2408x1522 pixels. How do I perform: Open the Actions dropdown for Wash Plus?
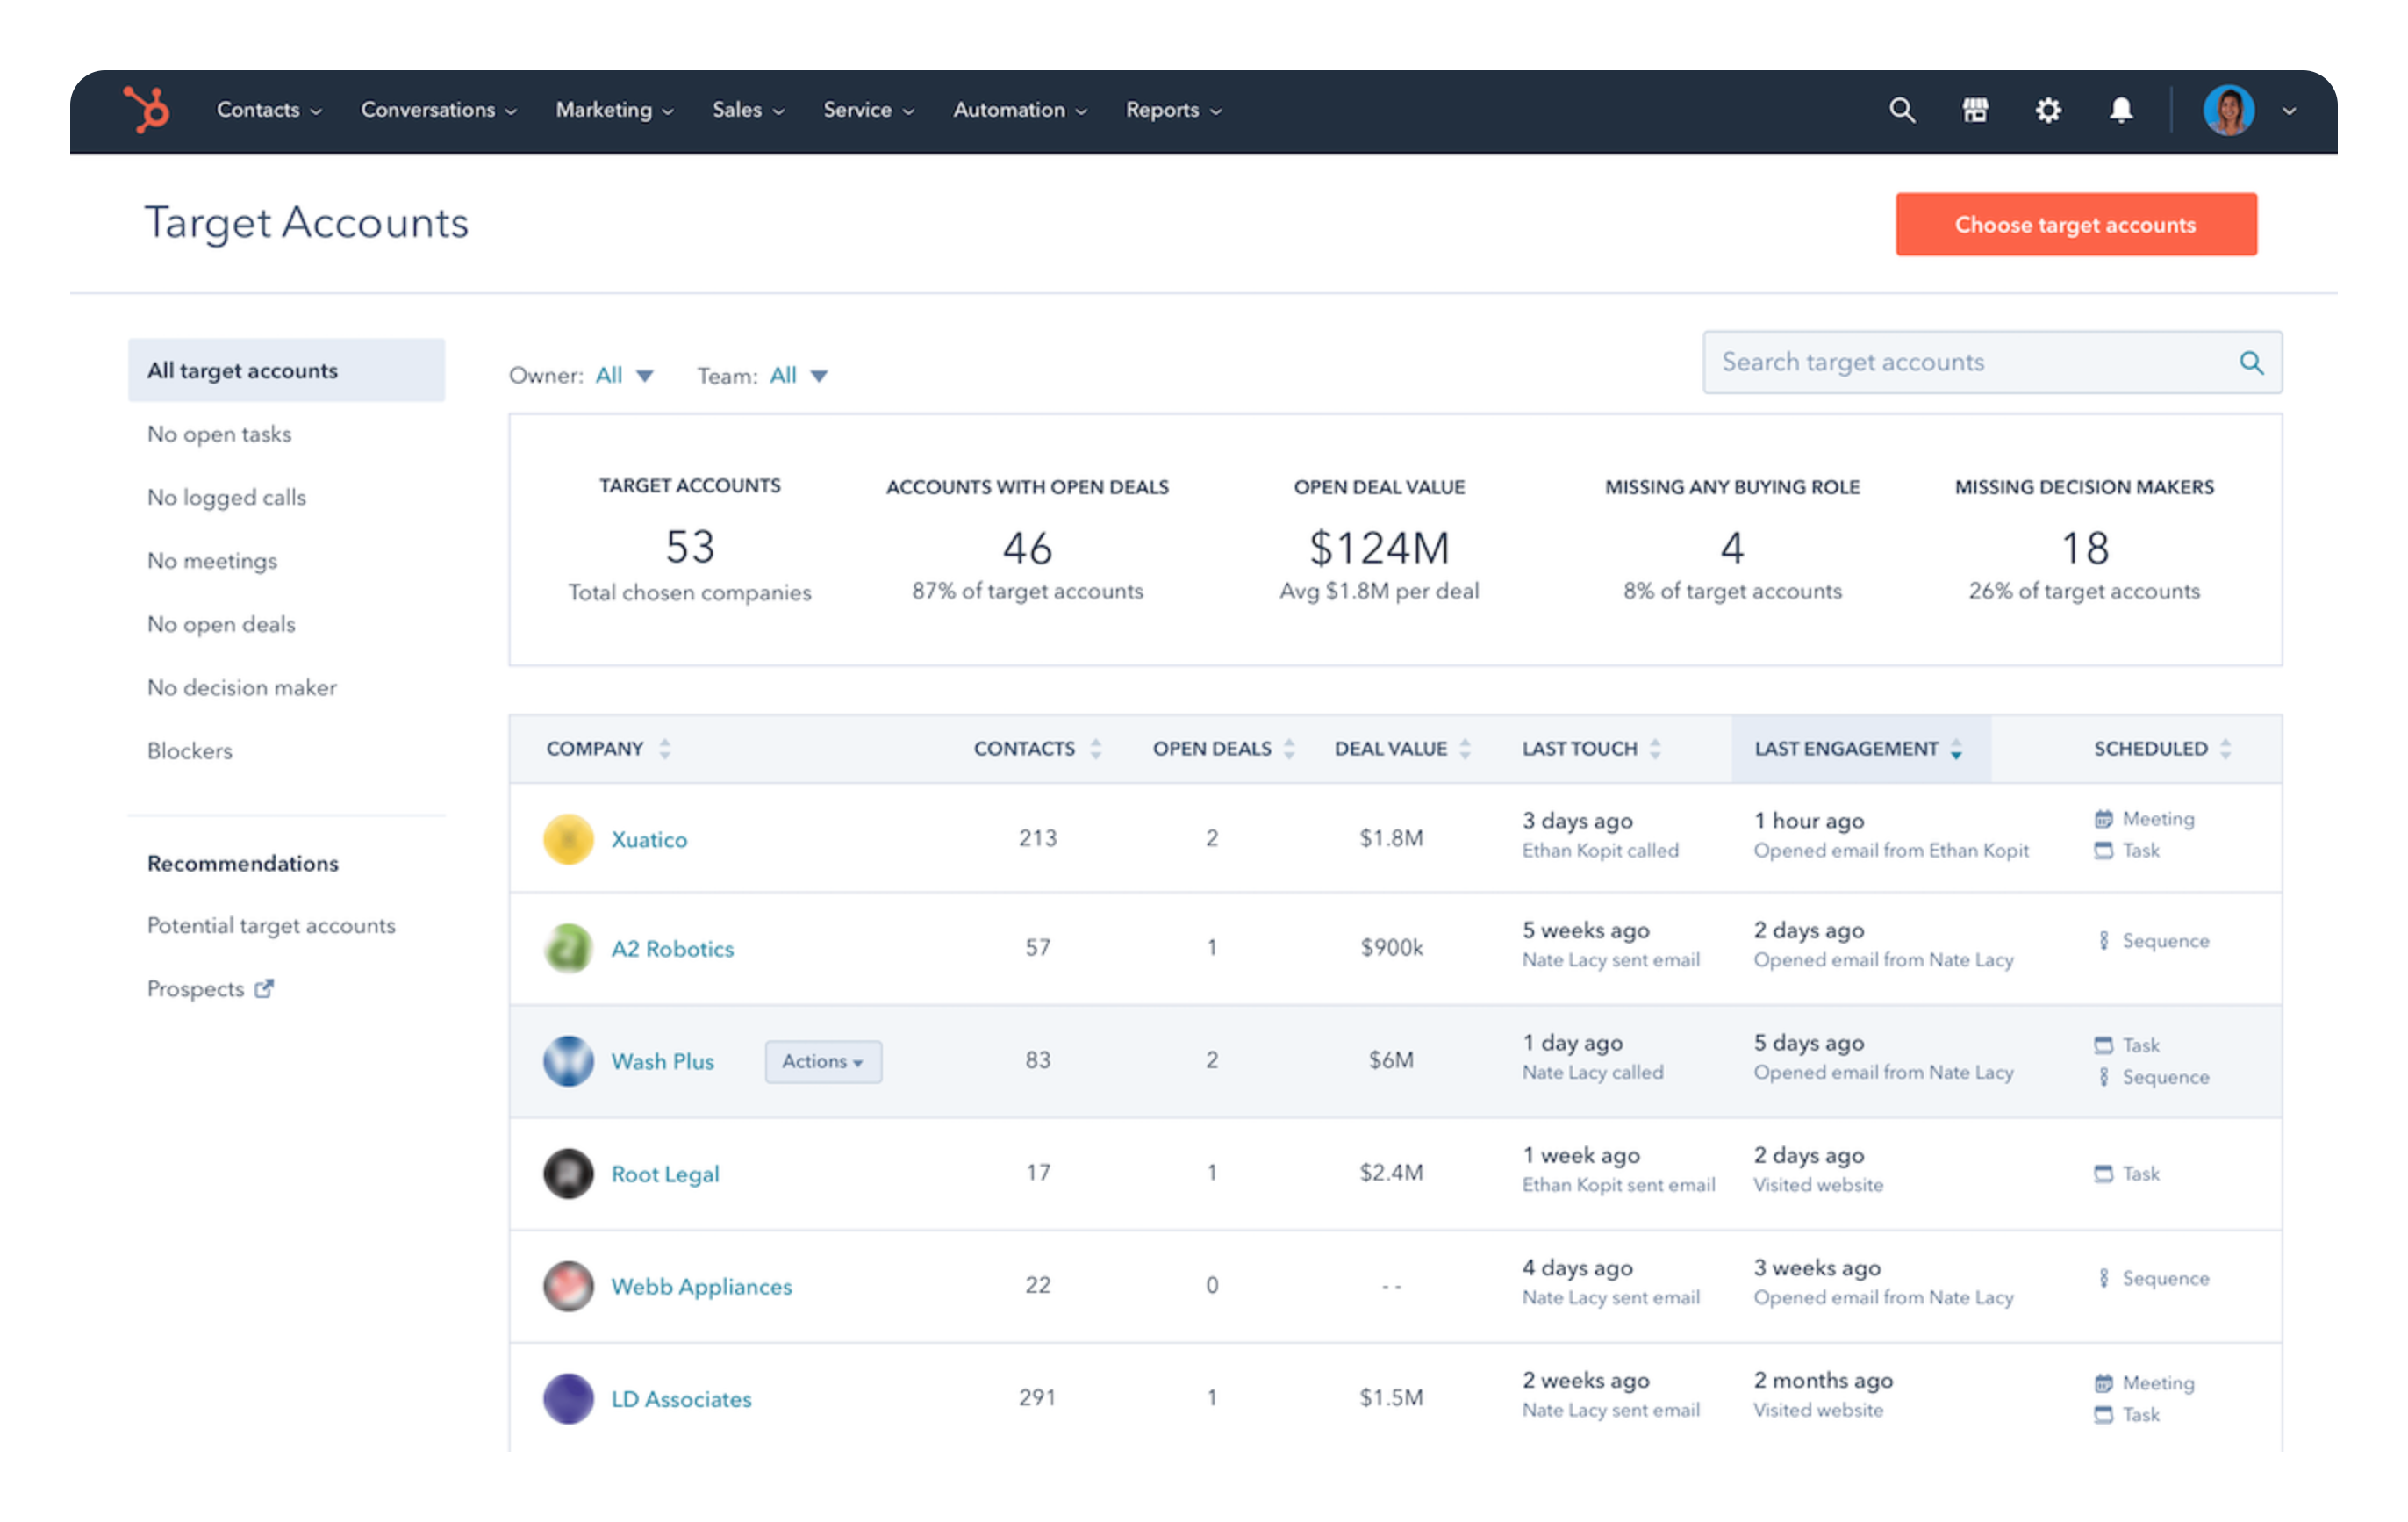coord(822,1061)
